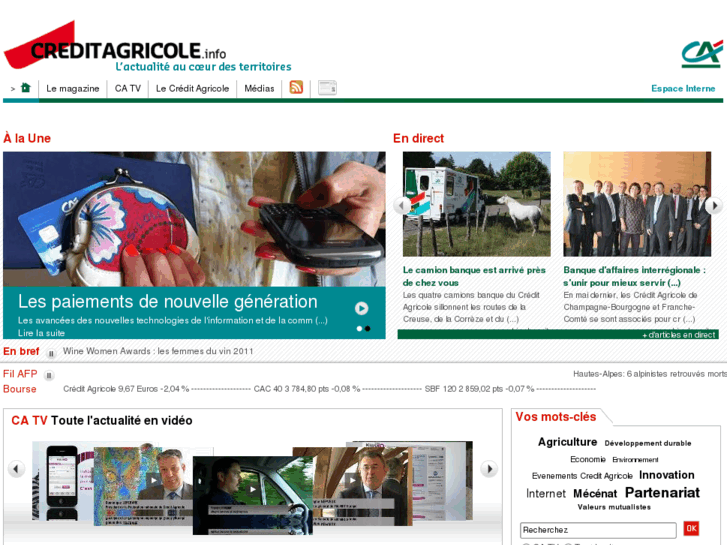Select the Agriculture keyword
The image size is (727, 545).
(x=567, y=442)
